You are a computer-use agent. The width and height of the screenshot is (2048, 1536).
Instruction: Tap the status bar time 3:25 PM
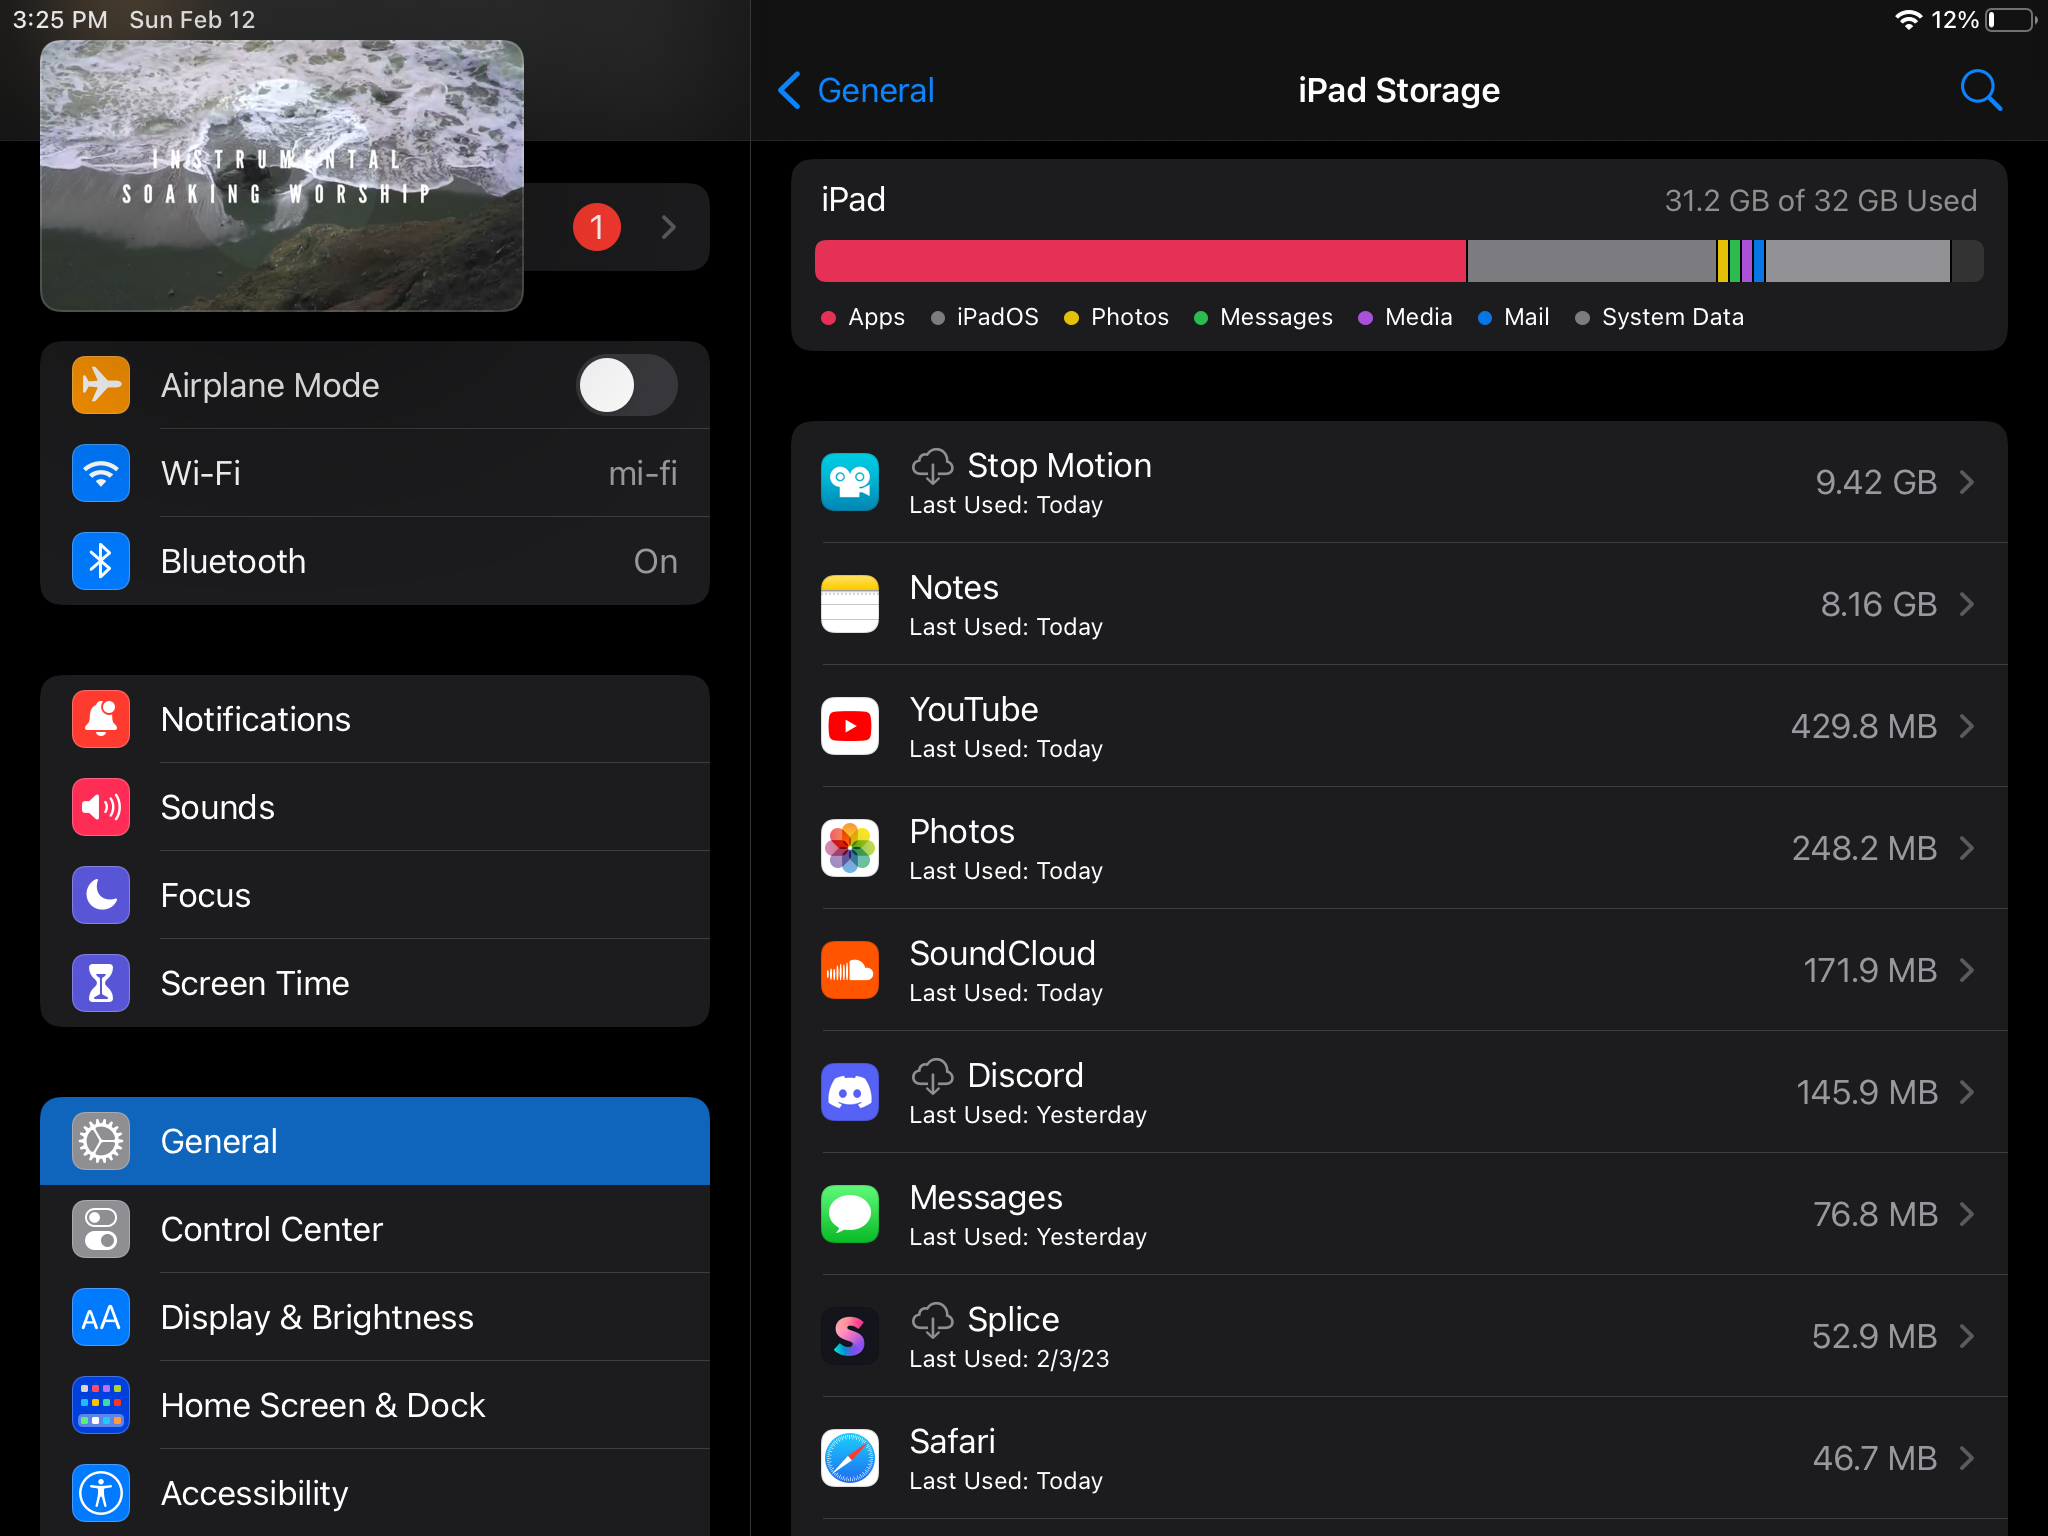60,20
